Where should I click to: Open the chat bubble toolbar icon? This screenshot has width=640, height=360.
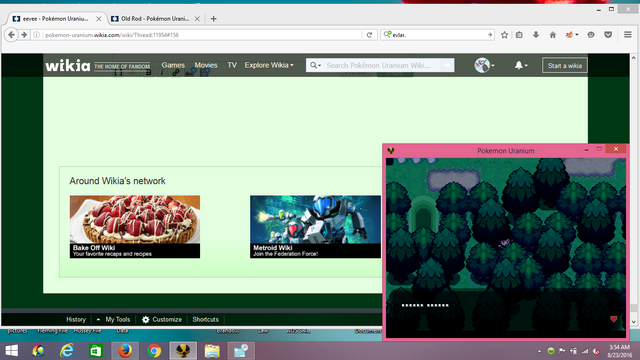591,35
